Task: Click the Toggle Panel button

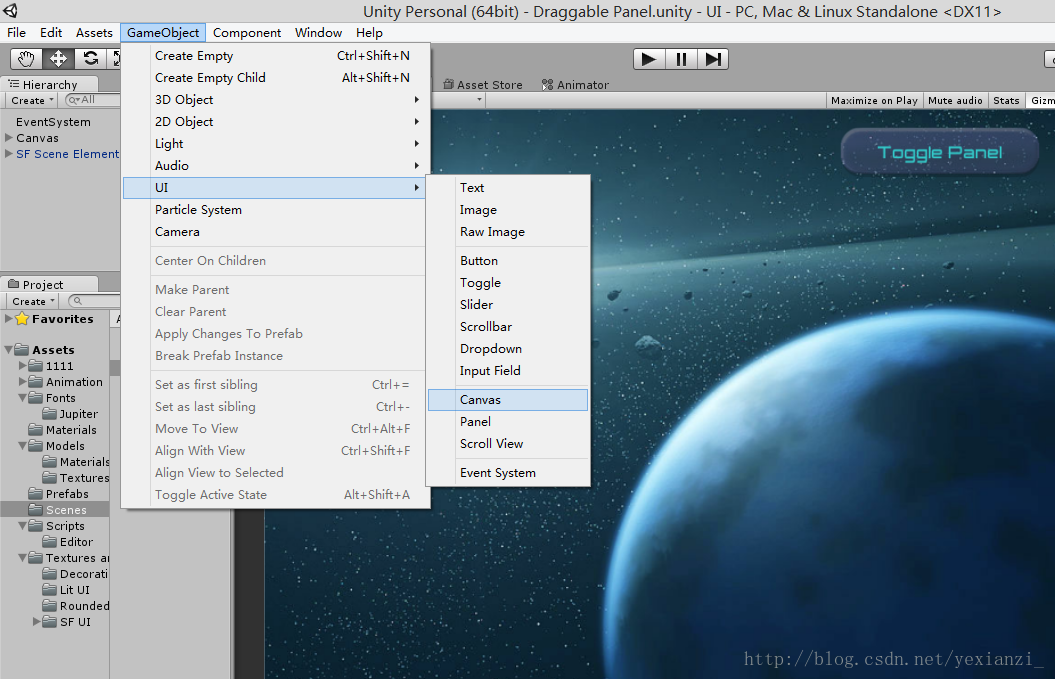Action: (x=940, y=152)
